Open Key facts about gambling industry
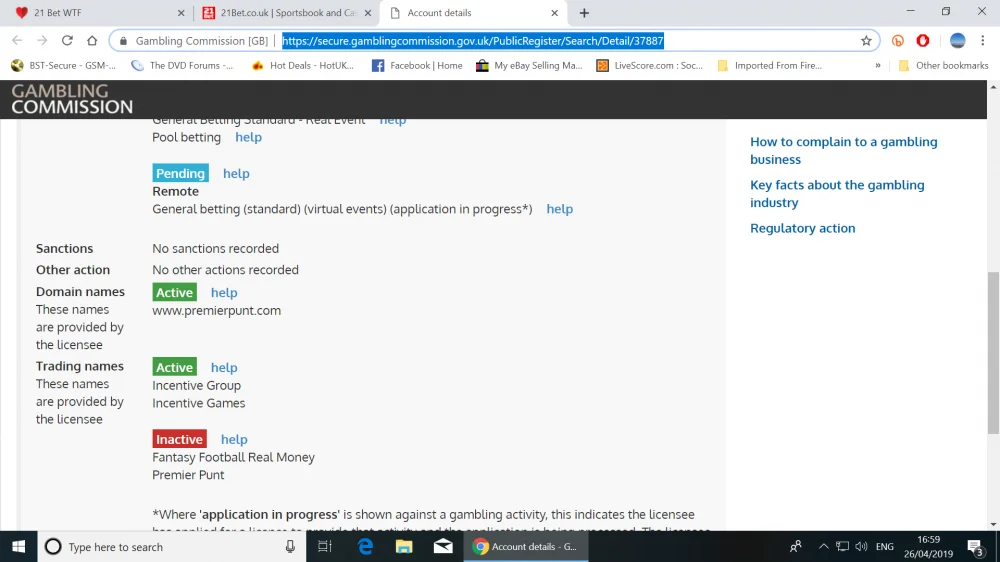This screenshot has width=1000, height=562. click(837, 193)
